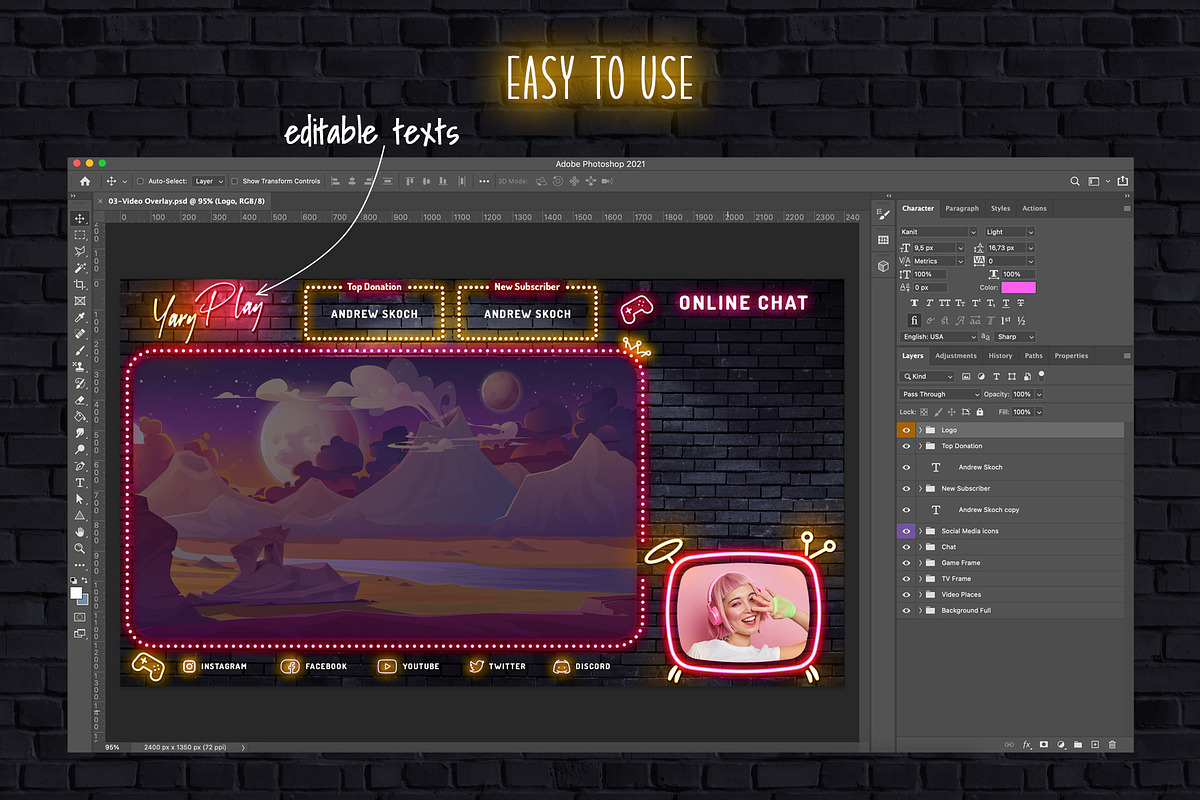Image resolution: width=1200 pixels, height=800 pixels.
Task: Select the Hand tool
Action: click(x=80, y=532)
